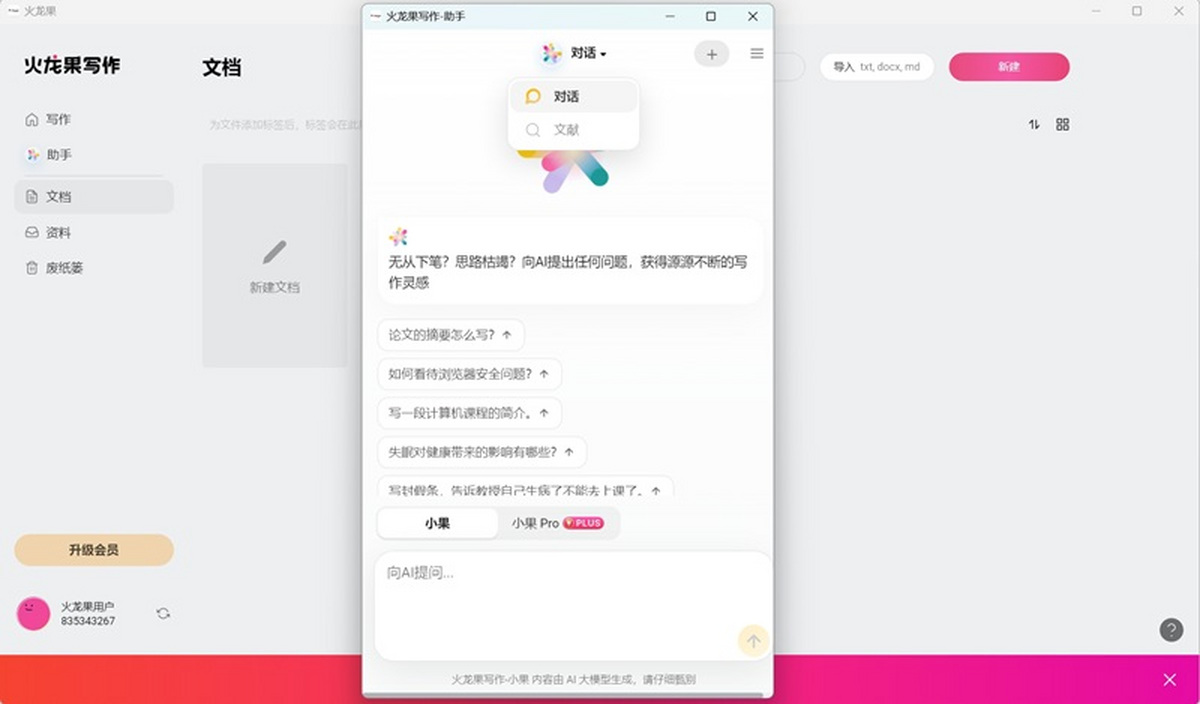Click the 升级会员 upgrade button

tap(94, 550)
